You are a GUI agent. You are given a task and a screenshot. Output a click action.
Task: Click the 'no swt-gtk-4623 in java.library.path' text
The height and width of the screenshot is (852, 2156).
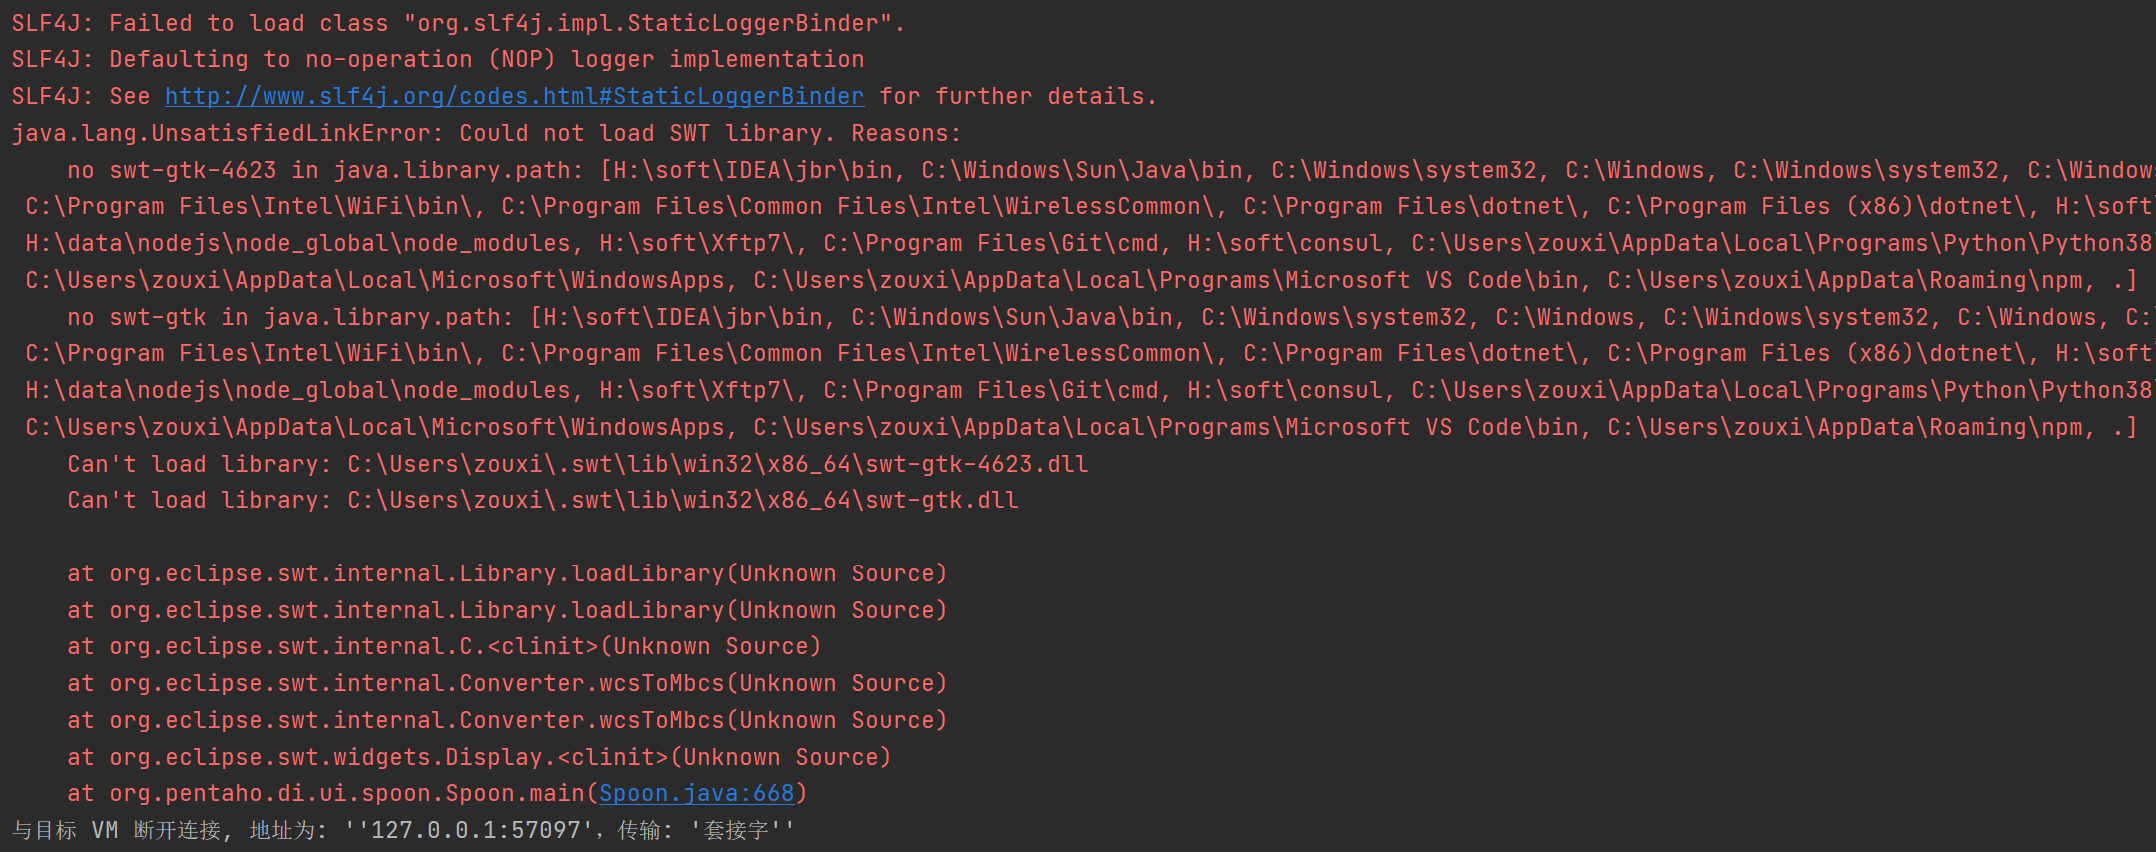point(324,170)
